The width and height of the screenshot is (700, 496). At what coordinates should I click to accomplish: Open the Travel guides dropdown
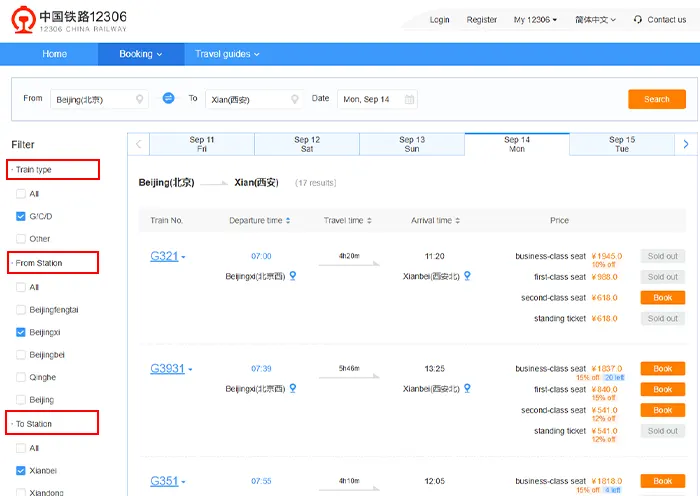(x=227, y=54)
